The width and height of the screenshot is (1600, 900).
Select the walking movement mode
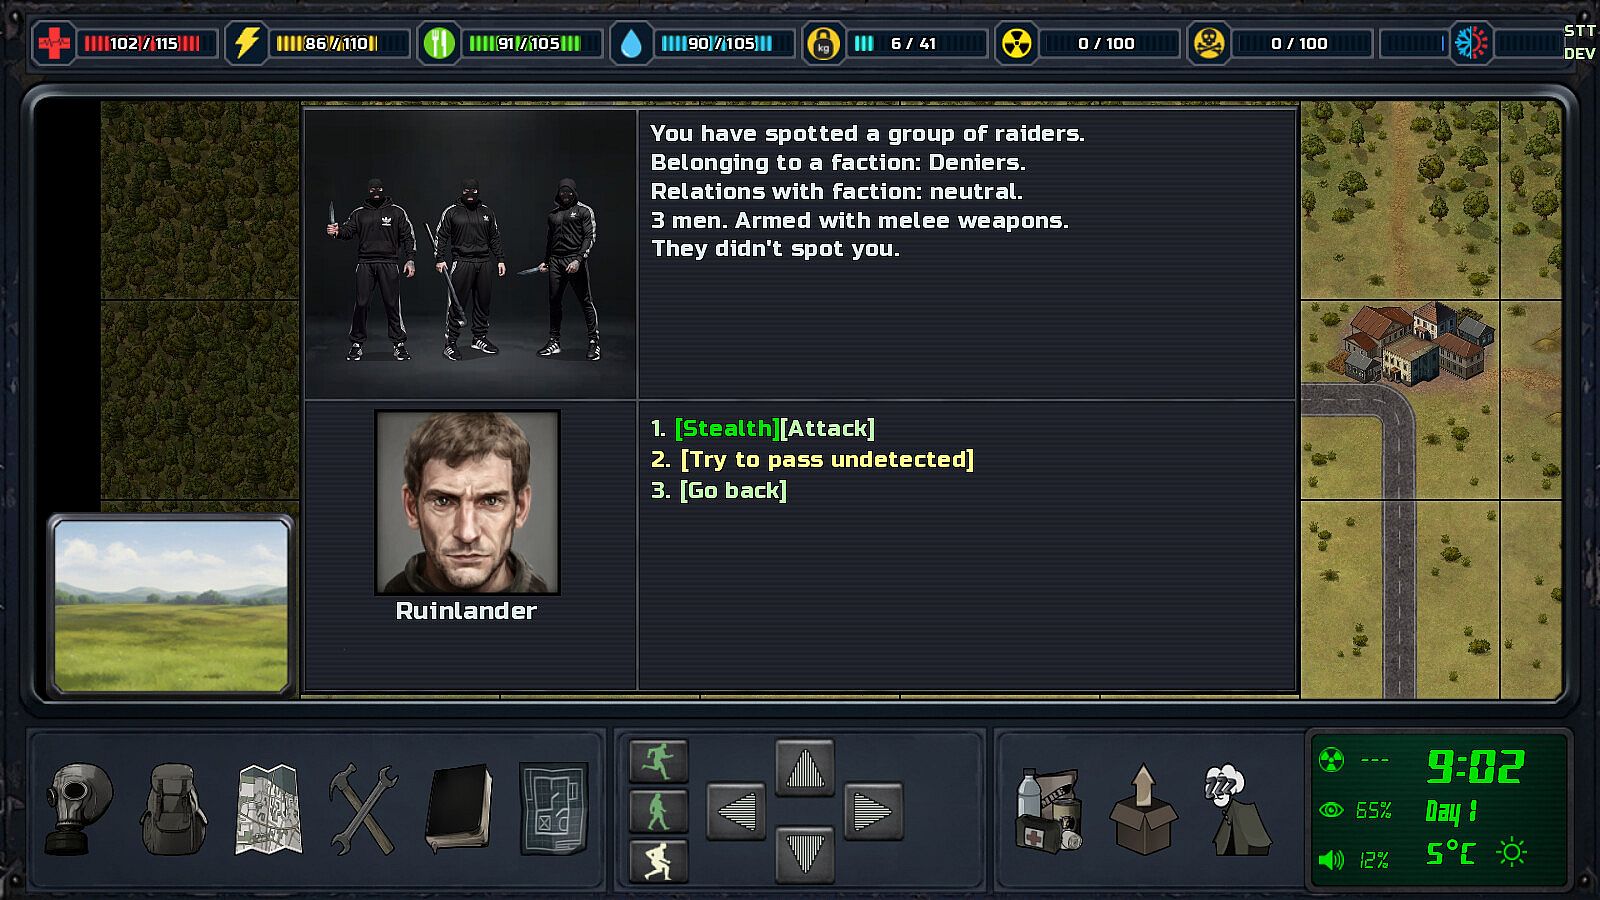[658, 811]
